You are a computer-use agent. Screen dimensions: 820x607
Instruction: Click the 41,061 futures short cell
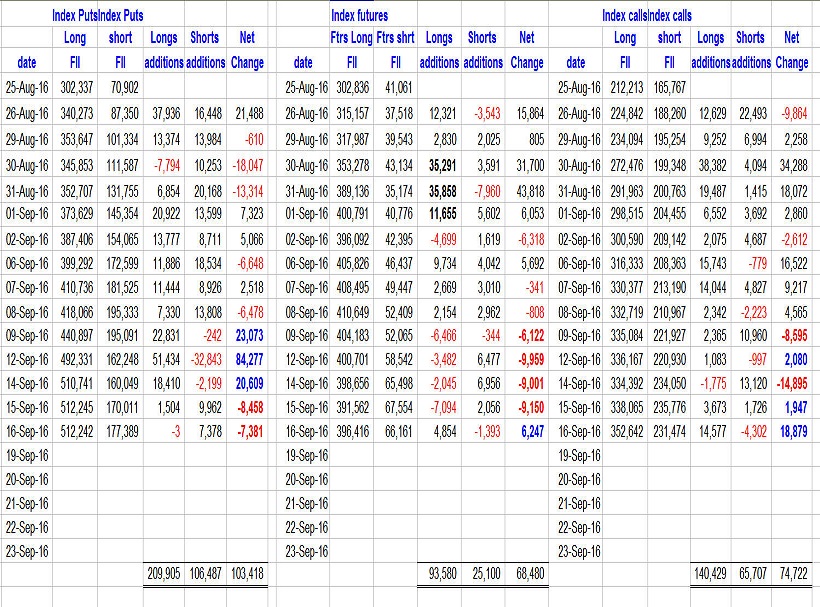click(x=395, y=88)
